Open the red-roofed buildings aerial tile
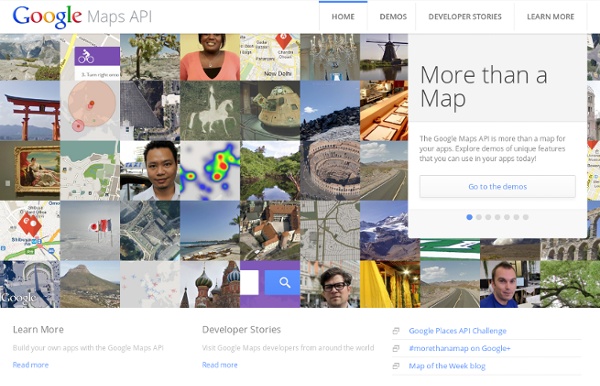The width and height of the screenshot is (600, 386). pos(270,231)
